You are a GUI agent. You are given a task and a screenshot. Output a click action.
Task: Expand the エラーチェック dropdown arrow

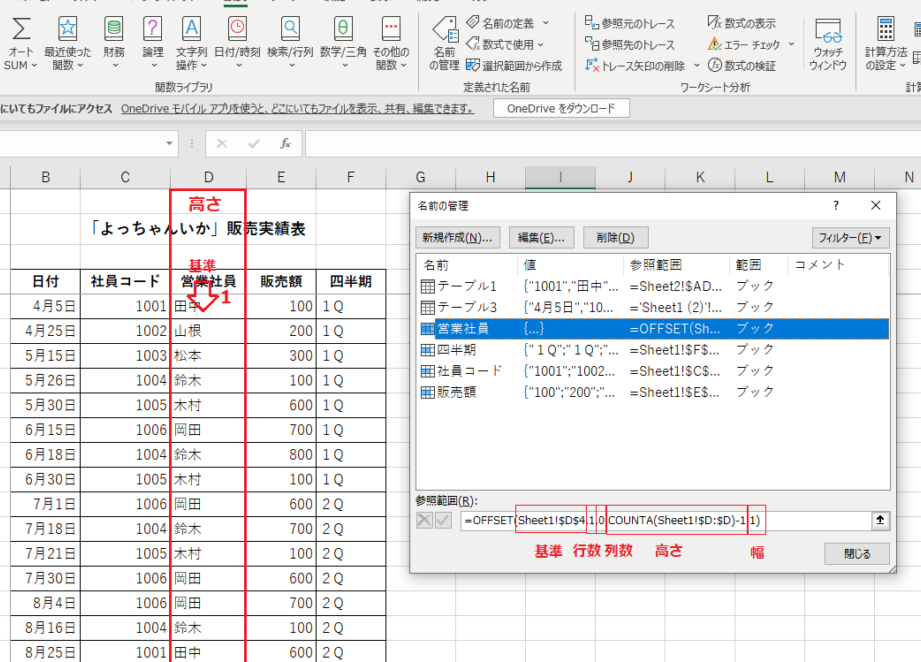(x=791, y=45)
